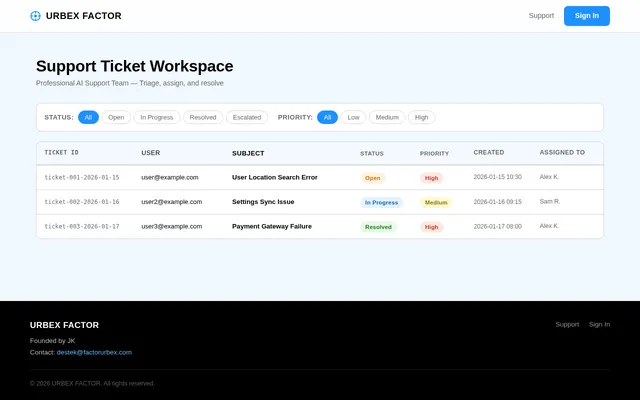The width and height of the screenshot is (640, 400).
Task: Click the USER column header
Action: pos(151,153)
